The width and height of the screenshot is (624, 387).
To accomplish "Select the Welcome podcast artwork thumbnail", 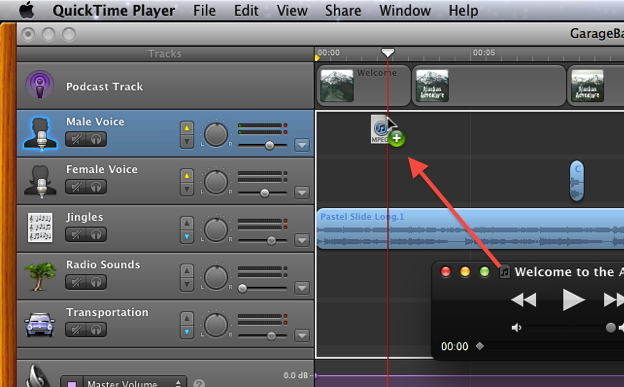I will point(337,85).
